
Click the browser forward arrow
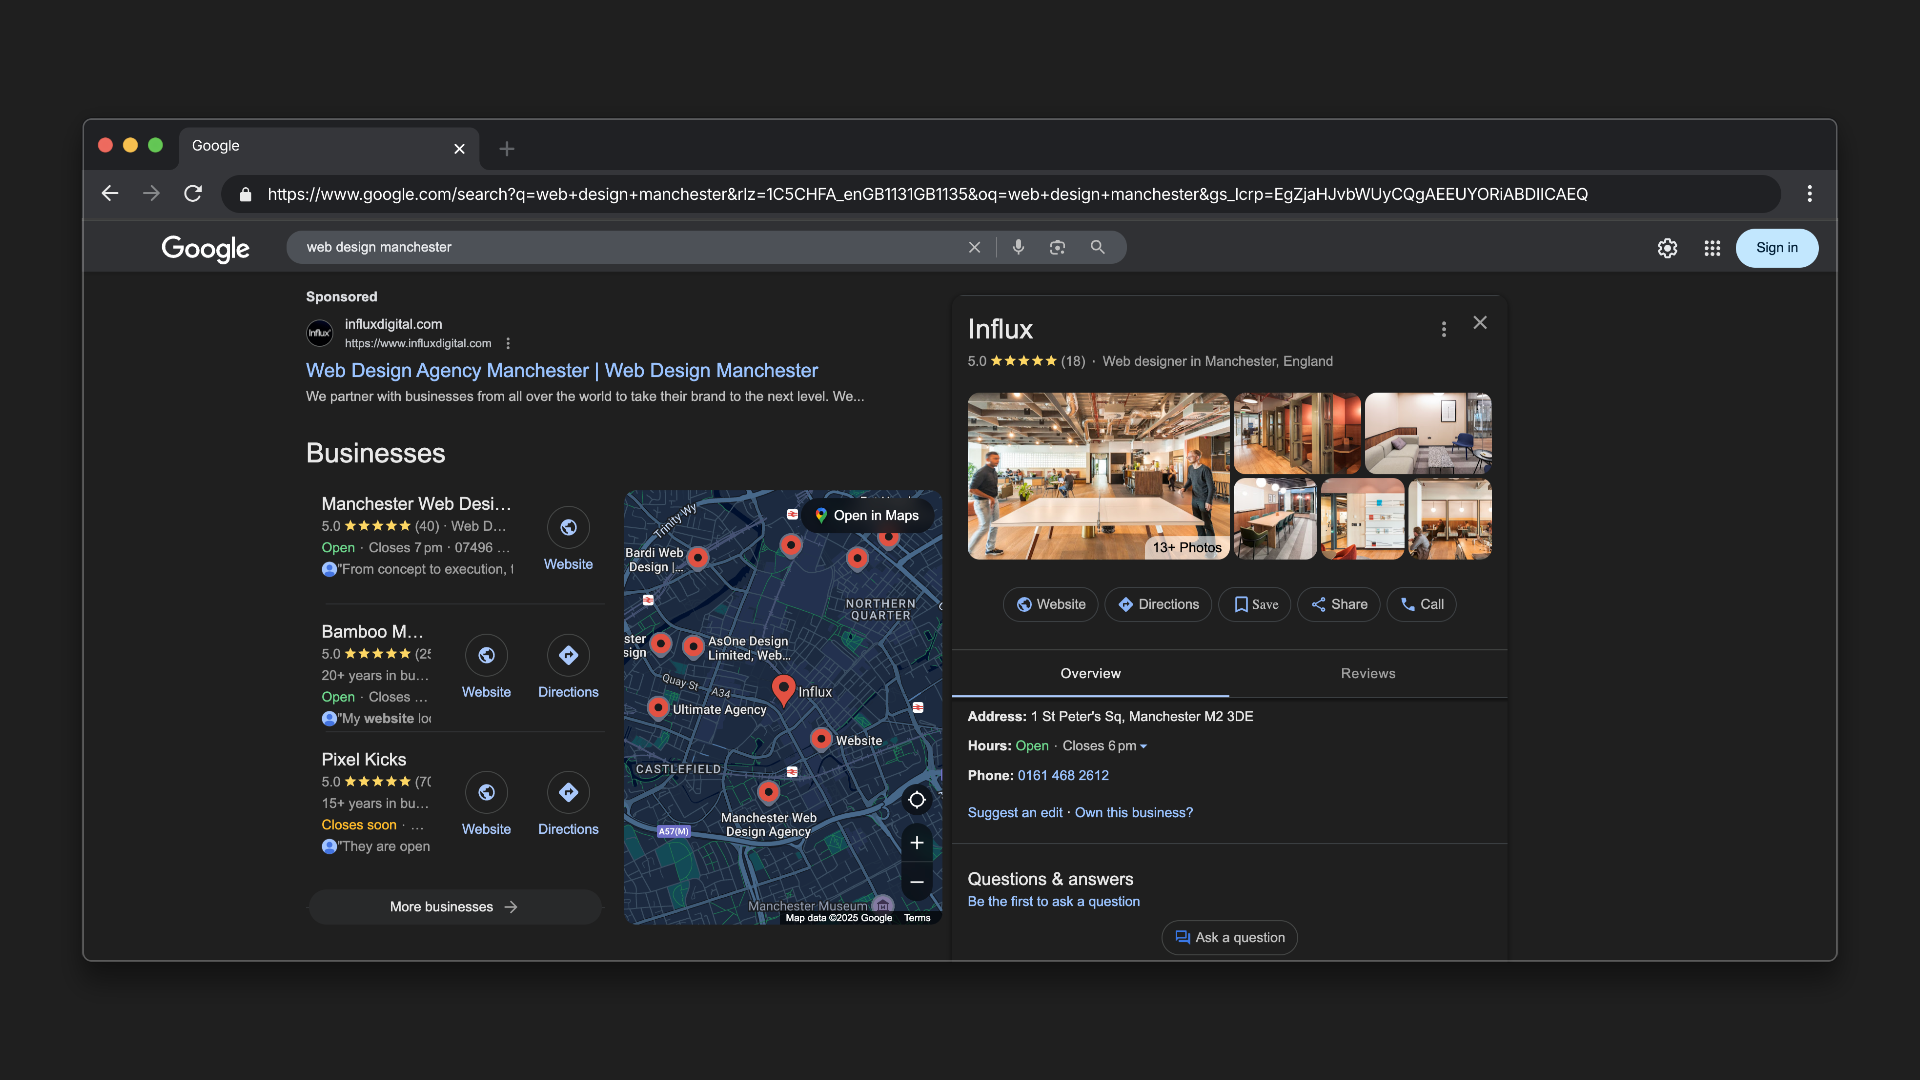point(151,194)
